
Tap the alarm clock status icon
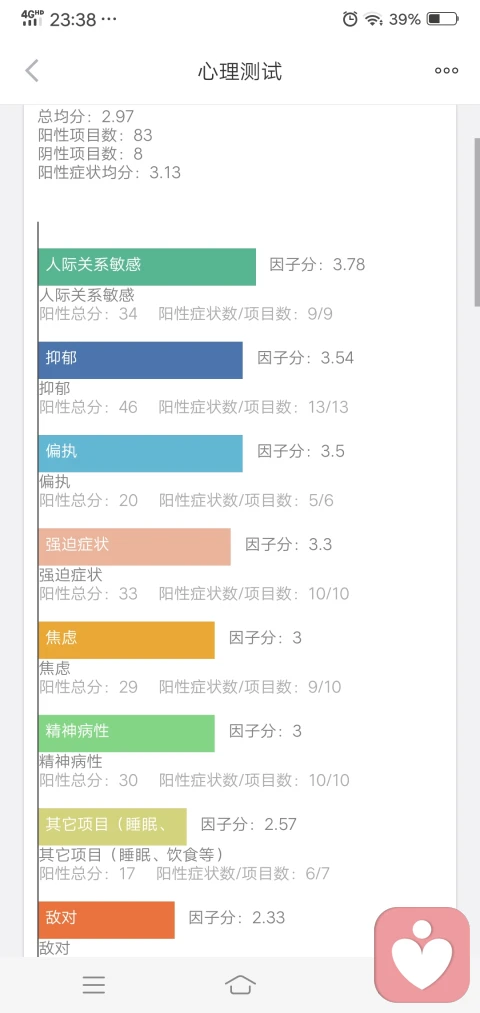[350, 19]
